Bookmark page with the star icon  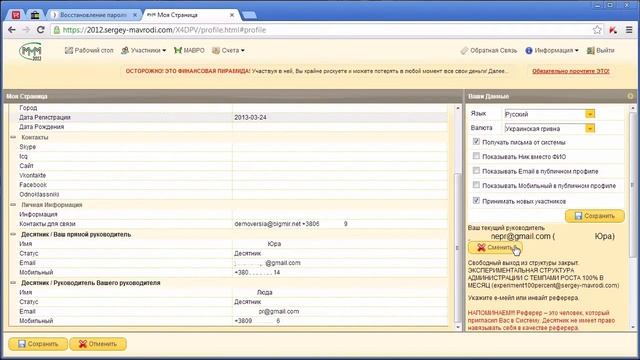point(597,30)
